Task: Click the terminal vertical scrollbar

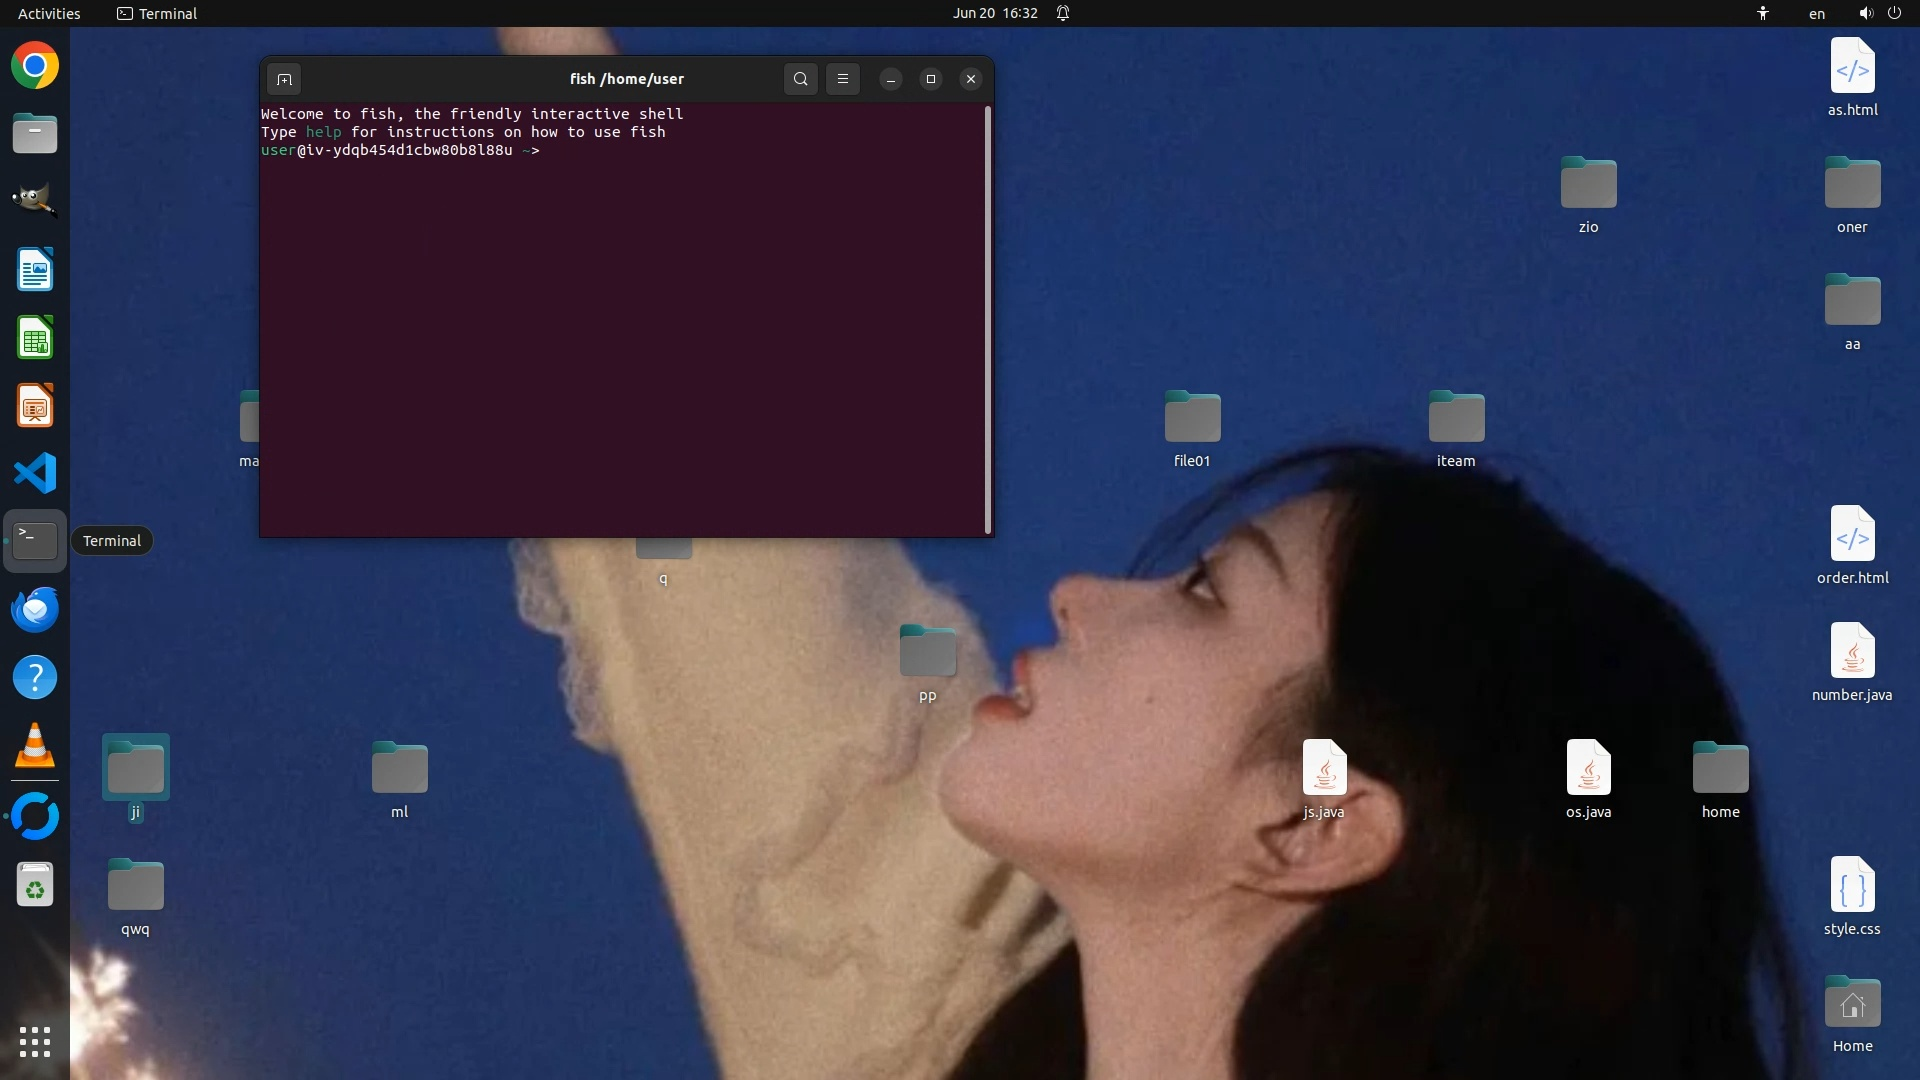Action: [x=988, y=320]
